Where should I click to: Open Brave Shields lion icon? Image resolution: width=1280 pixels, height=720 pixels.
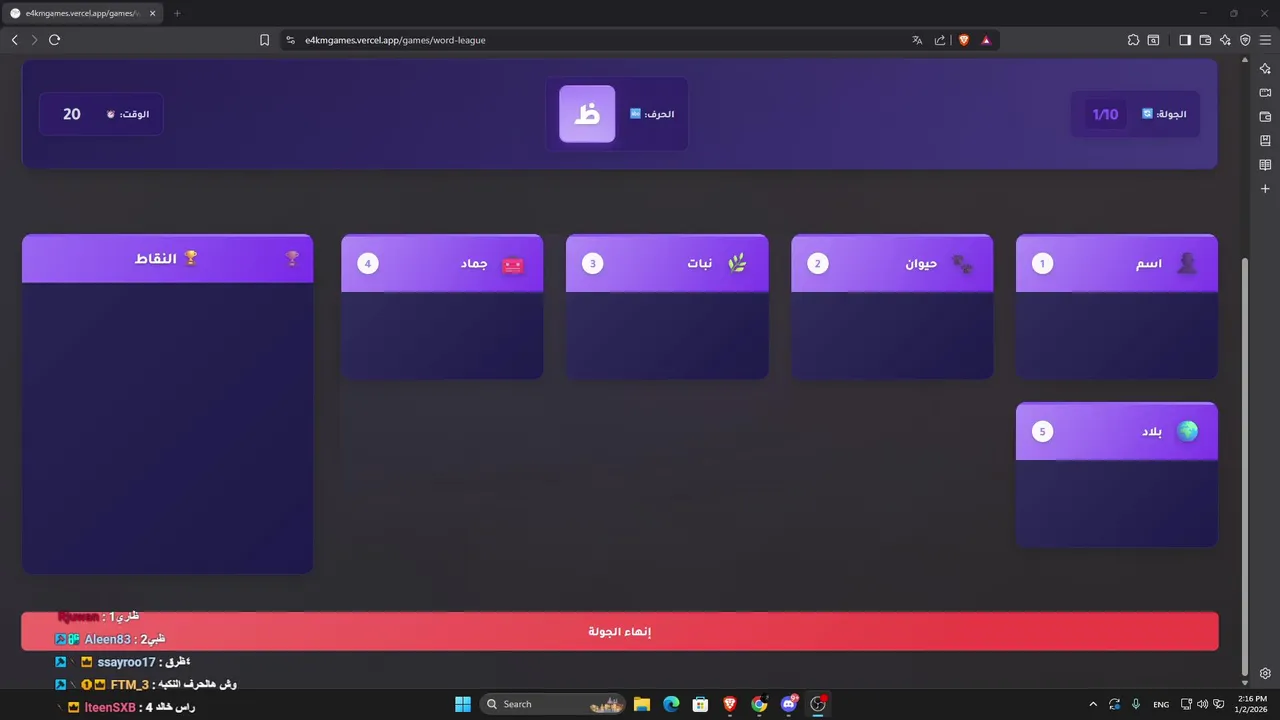tap(964, 40)
